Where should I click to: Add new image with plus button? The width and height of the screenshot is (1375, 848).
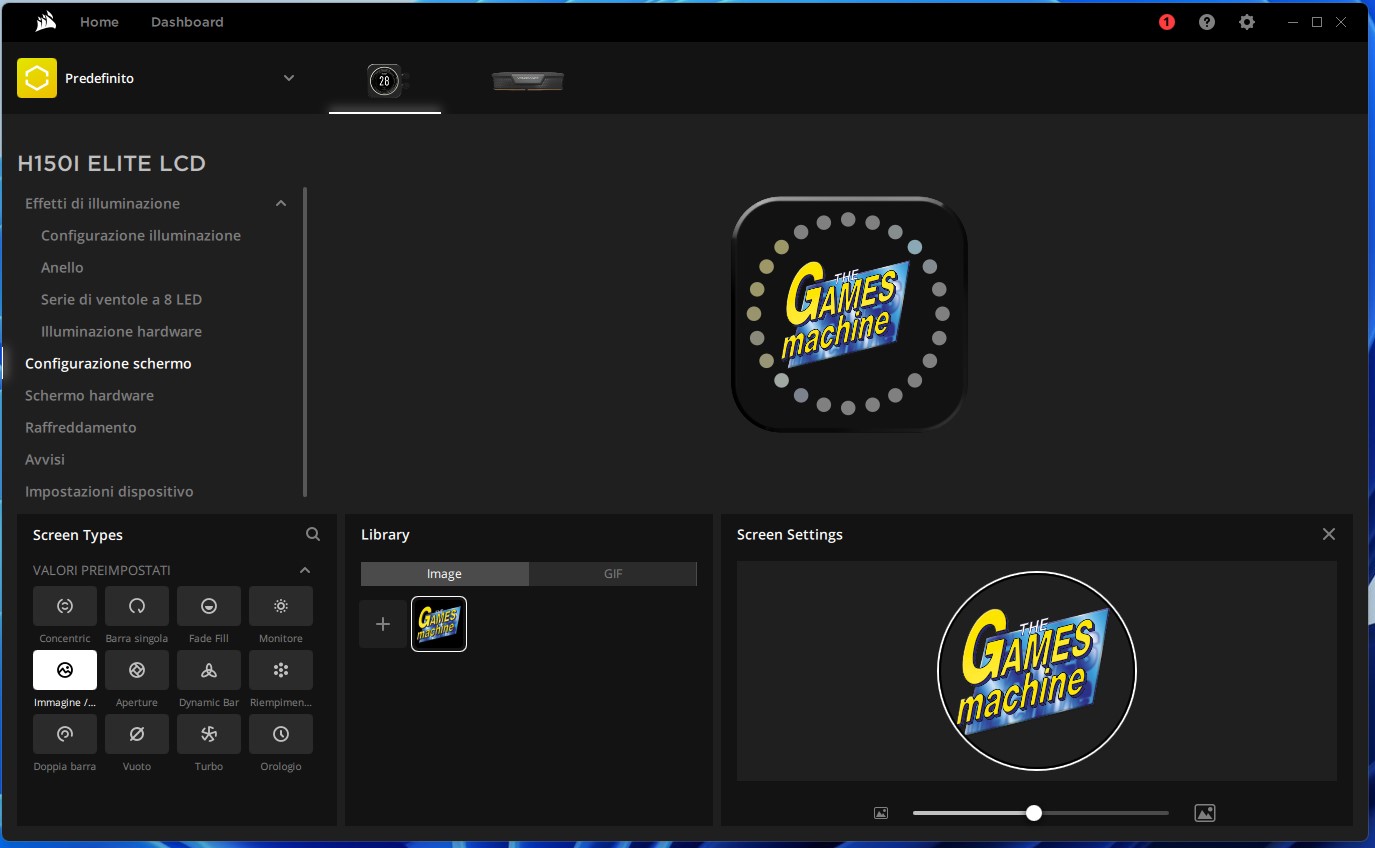[383, 624]
